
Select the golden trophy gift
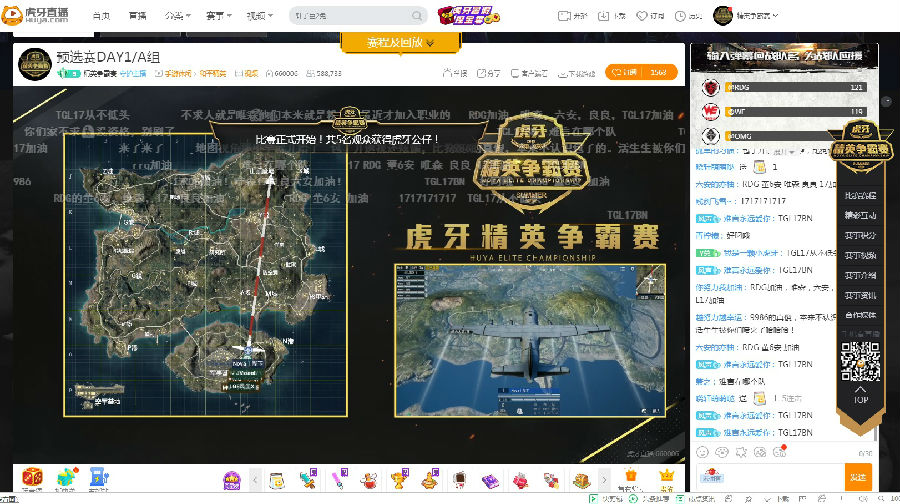click(398, 479)
